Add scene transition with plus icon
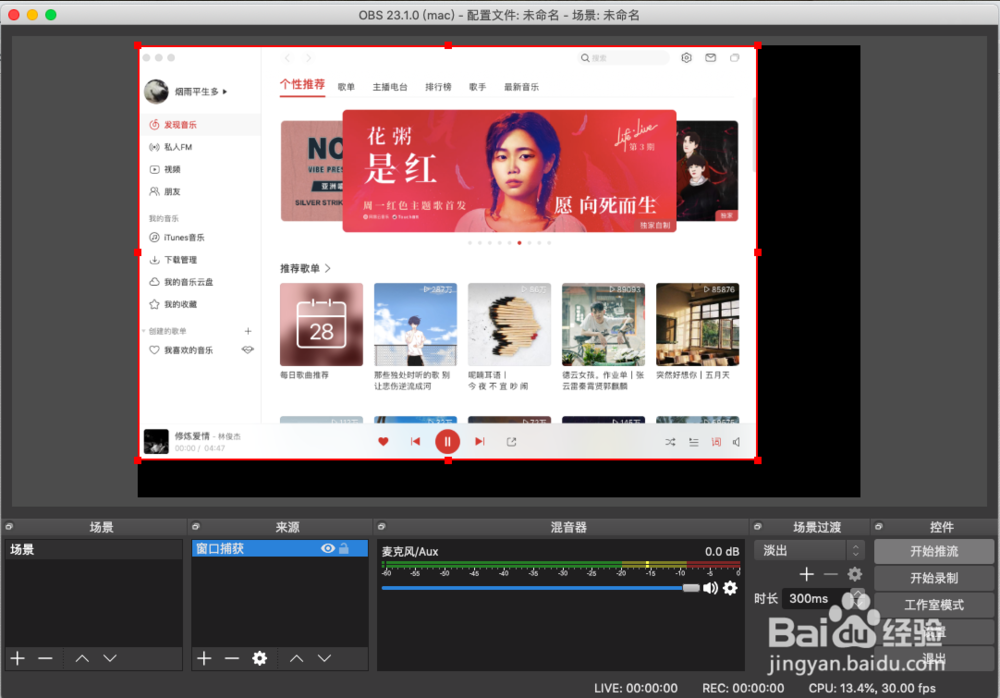 point(807,574)
